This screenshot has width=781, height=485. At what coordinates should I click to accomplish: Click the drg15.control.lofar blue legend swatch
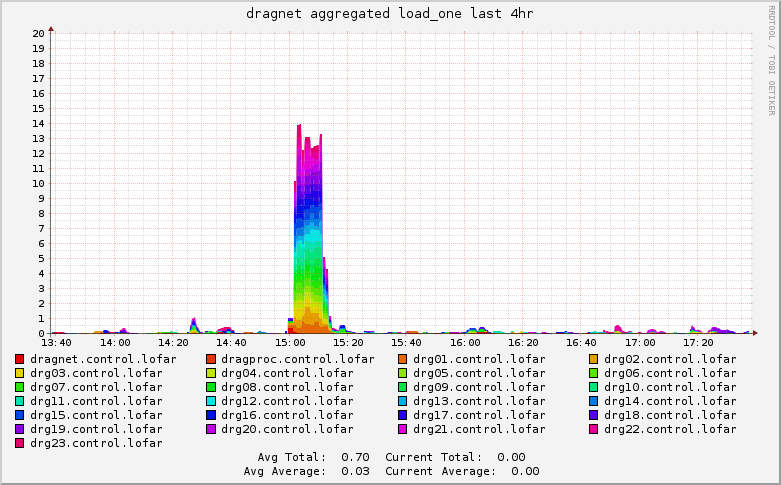(19, 415)
